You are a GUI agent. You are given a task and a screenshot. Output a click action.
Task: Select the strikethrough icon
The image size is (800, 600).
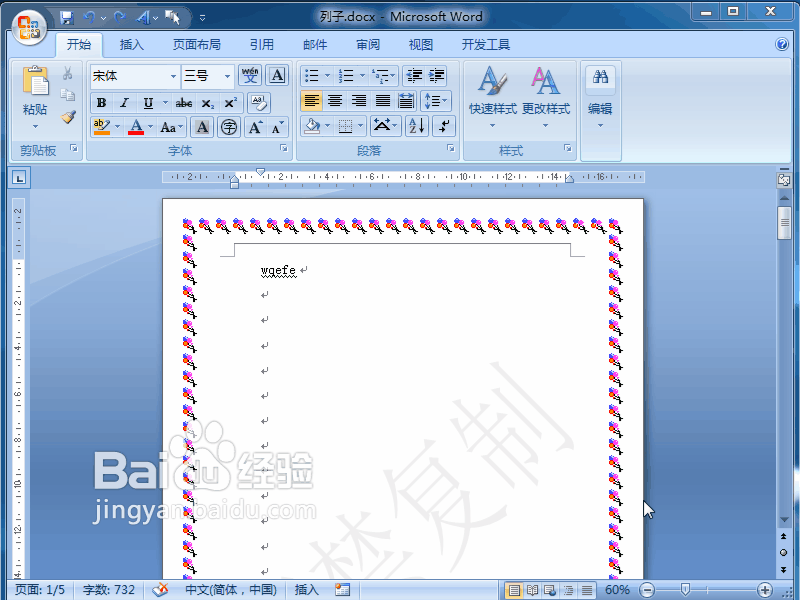pos(182,103)
